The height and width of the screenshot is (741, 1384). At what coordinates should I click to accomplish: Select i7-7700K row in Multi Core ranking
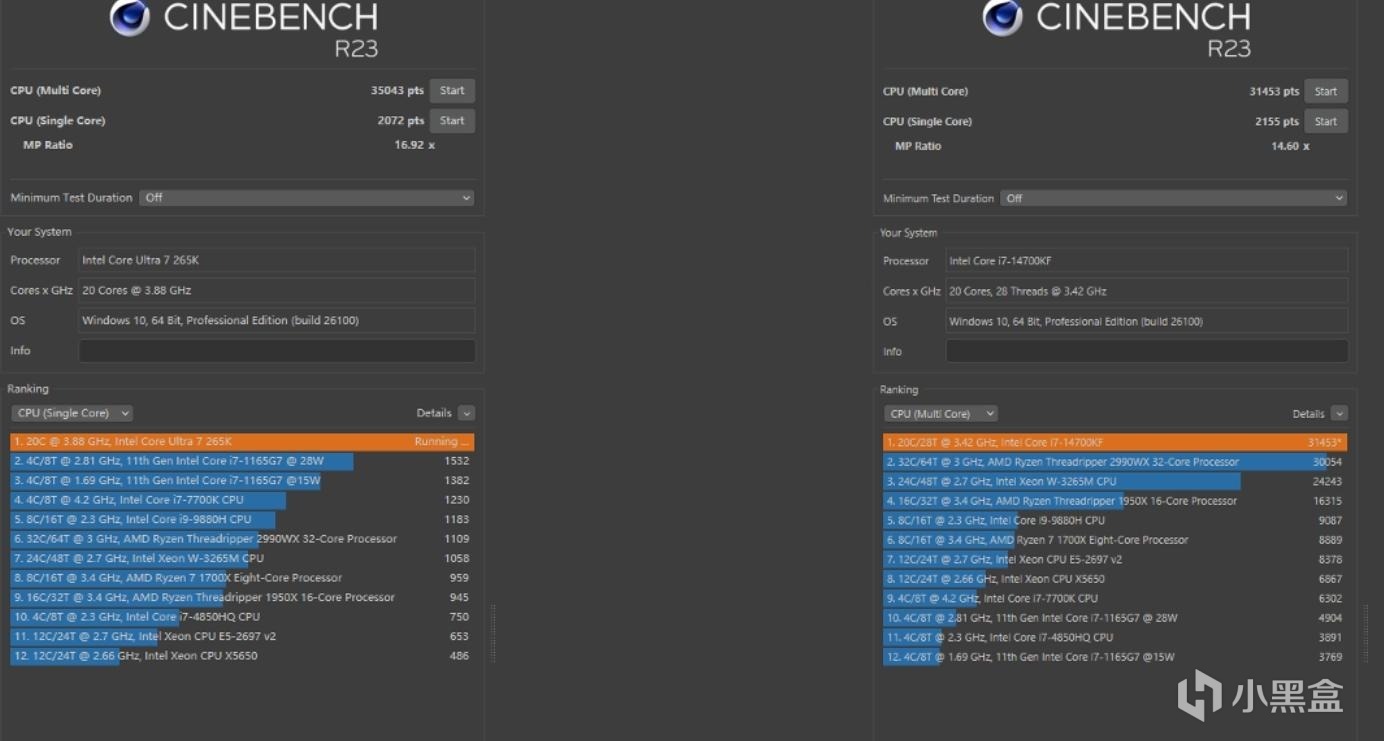click(x=1115, y=598)
